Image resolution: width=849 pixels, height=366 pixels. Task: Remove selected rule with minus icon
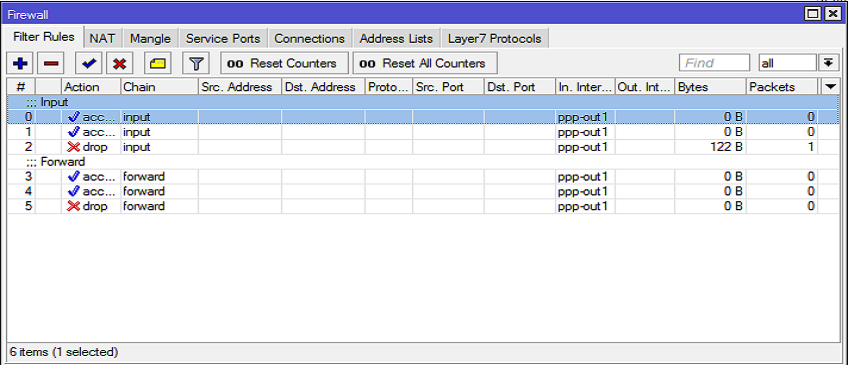point(51,63)
